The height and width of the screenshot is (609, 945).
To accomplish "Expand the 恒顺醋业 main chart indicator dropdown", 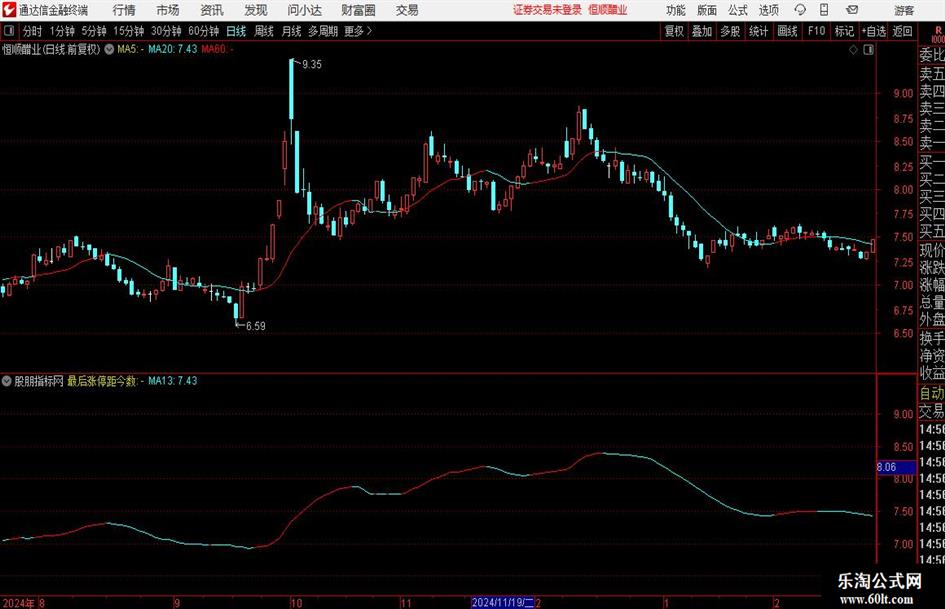I will pos(109,49).
